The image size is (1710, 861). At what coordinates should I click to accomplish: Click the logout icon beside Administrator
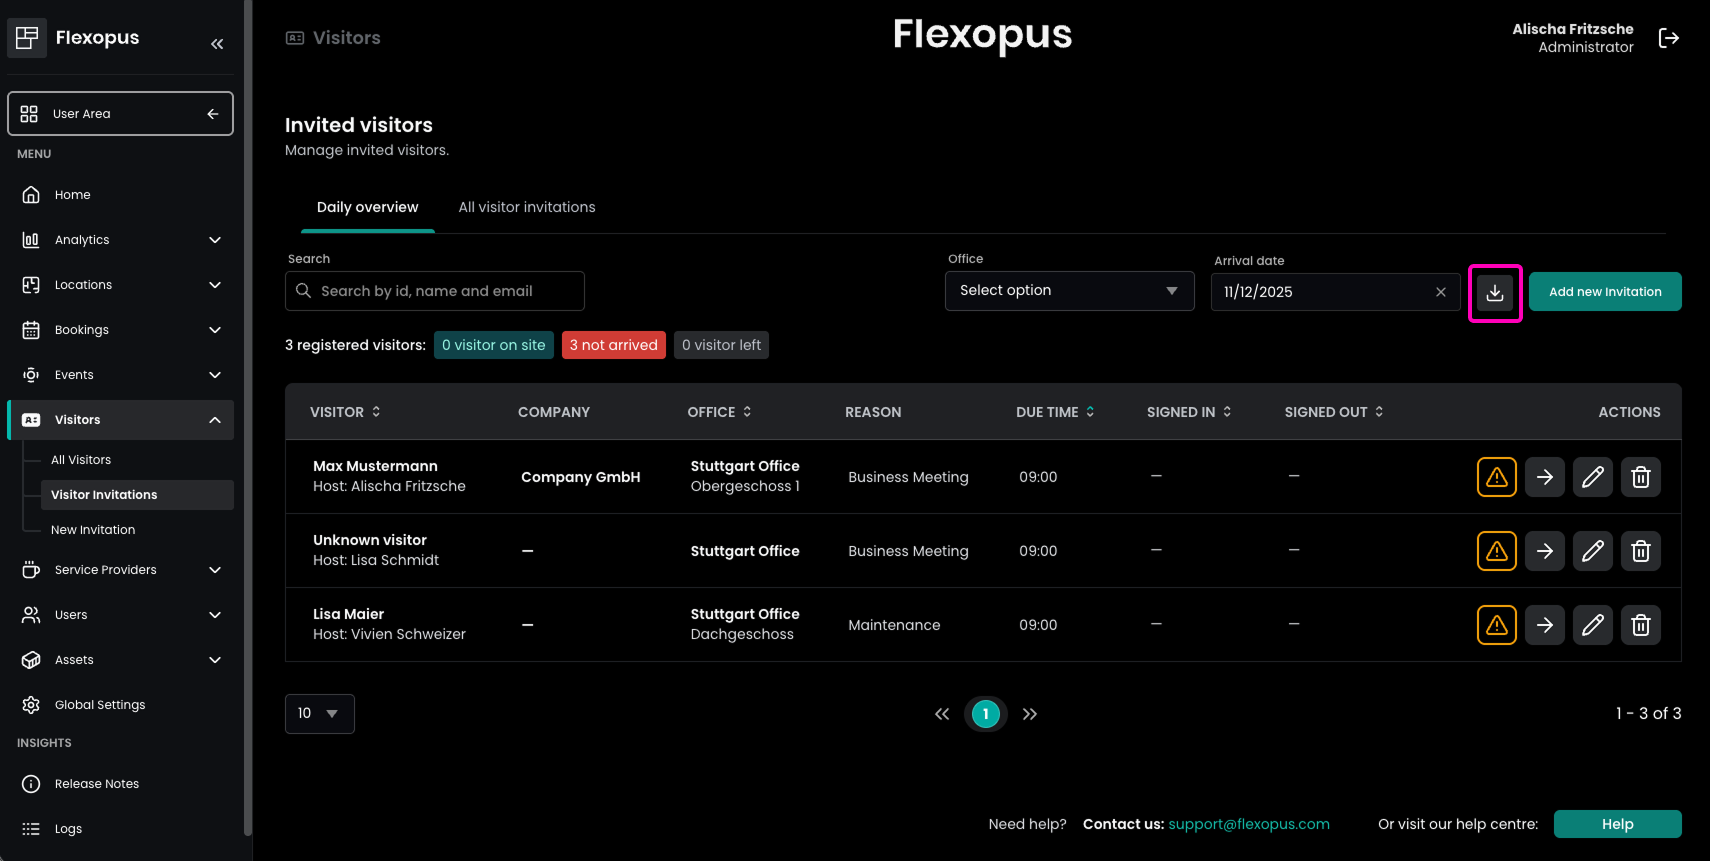point(1668,38)
